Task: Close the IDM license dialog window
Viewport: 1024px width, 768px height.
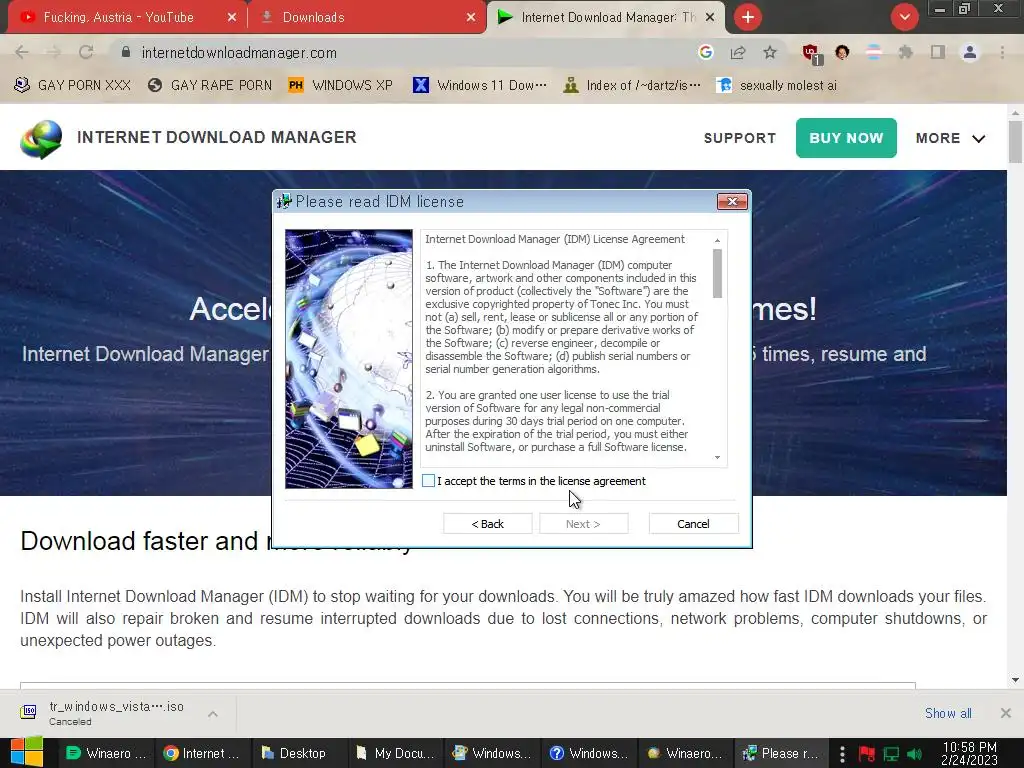Action: tap(732, 202)
